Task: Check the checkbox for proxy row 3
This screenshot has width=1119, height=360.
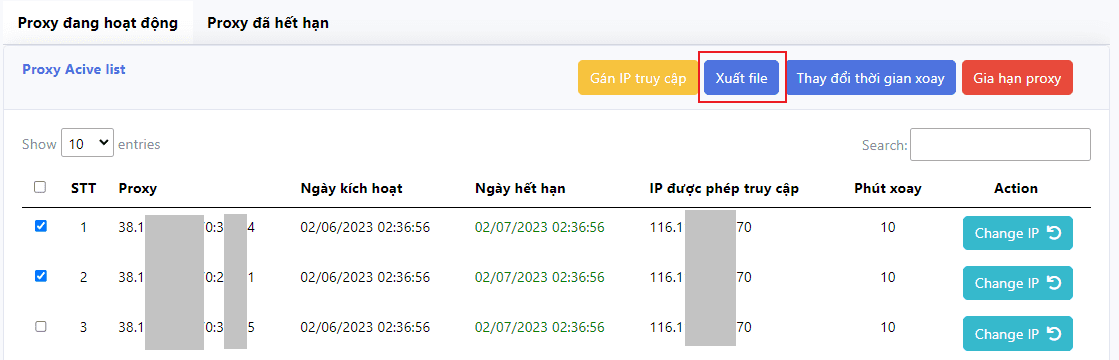Action: point(41,326)
